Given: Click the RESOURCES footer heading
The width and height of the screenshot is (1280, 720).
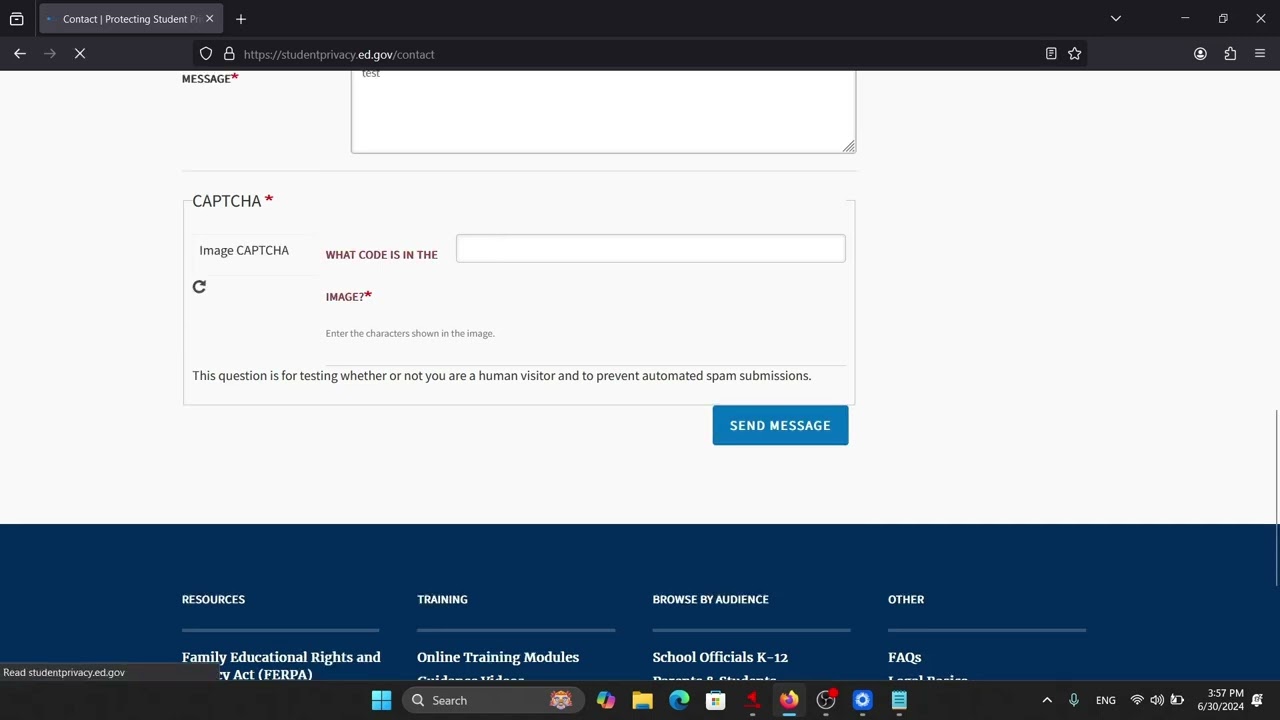Looking at the screenshot, I should 213,599.
